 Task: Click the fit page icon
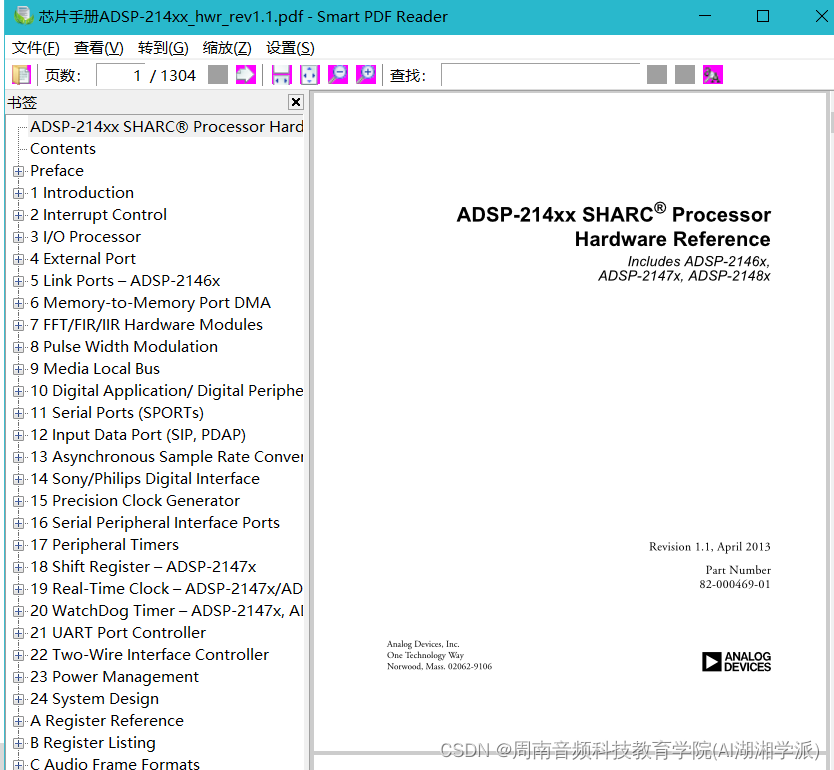[310, 75]
